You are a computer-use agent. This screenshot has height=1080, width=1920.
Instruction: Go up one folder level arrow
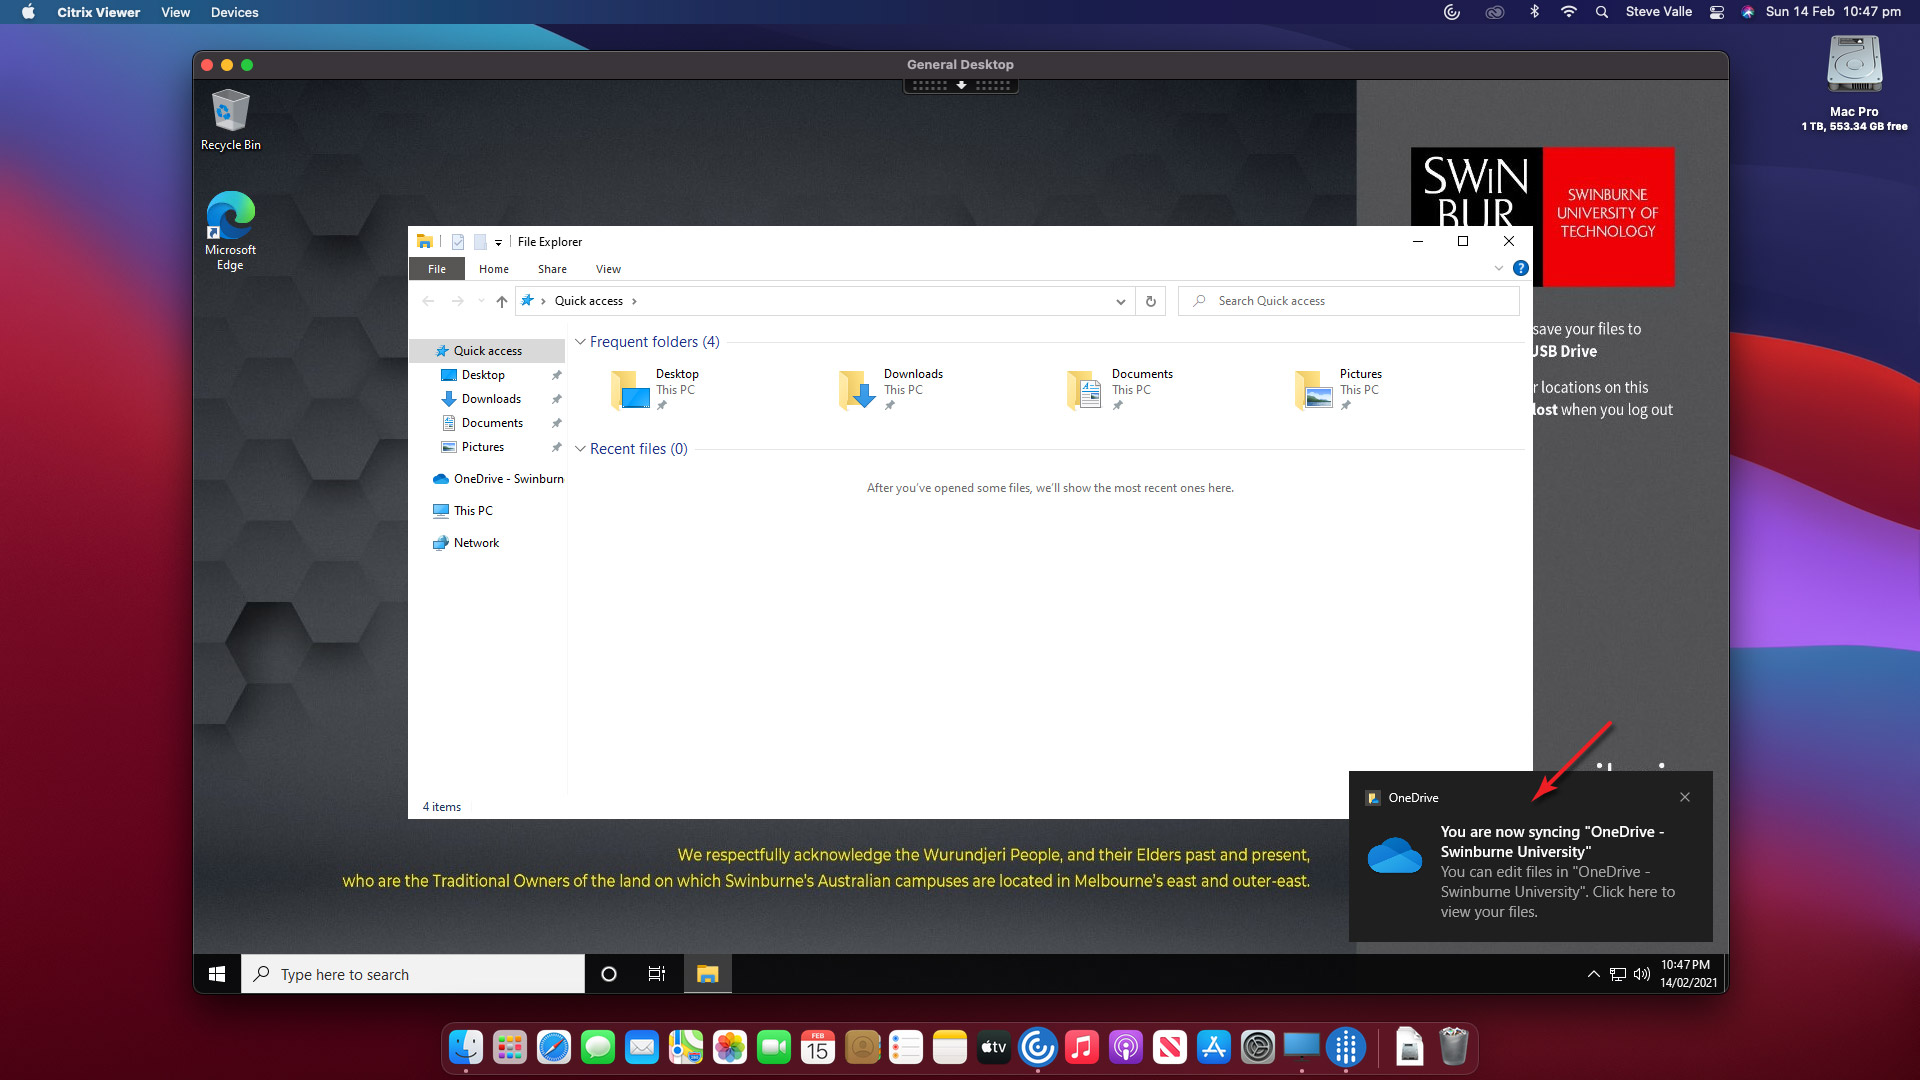coord(502,301)
